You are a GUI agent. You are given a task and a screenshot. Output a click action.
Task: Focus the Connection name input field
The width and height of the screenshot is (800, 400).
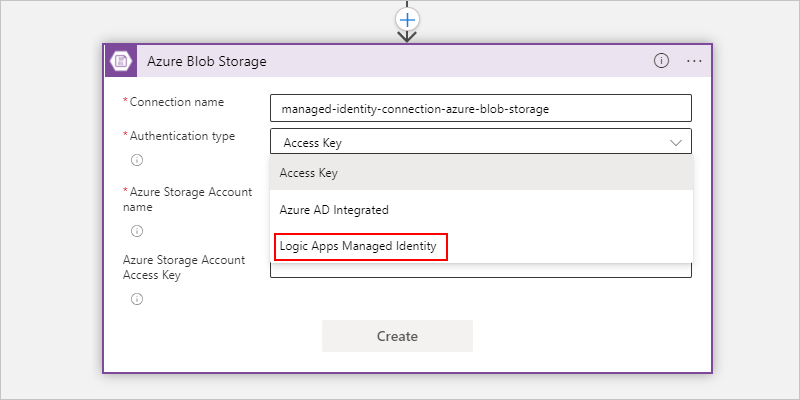pos(481,108)
